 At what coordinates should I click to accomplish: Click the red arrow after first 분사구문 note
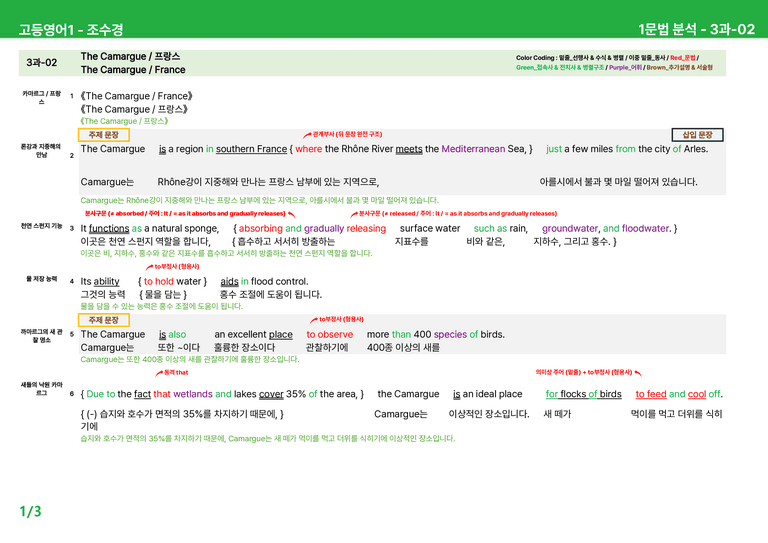click(x=291, y=214)
